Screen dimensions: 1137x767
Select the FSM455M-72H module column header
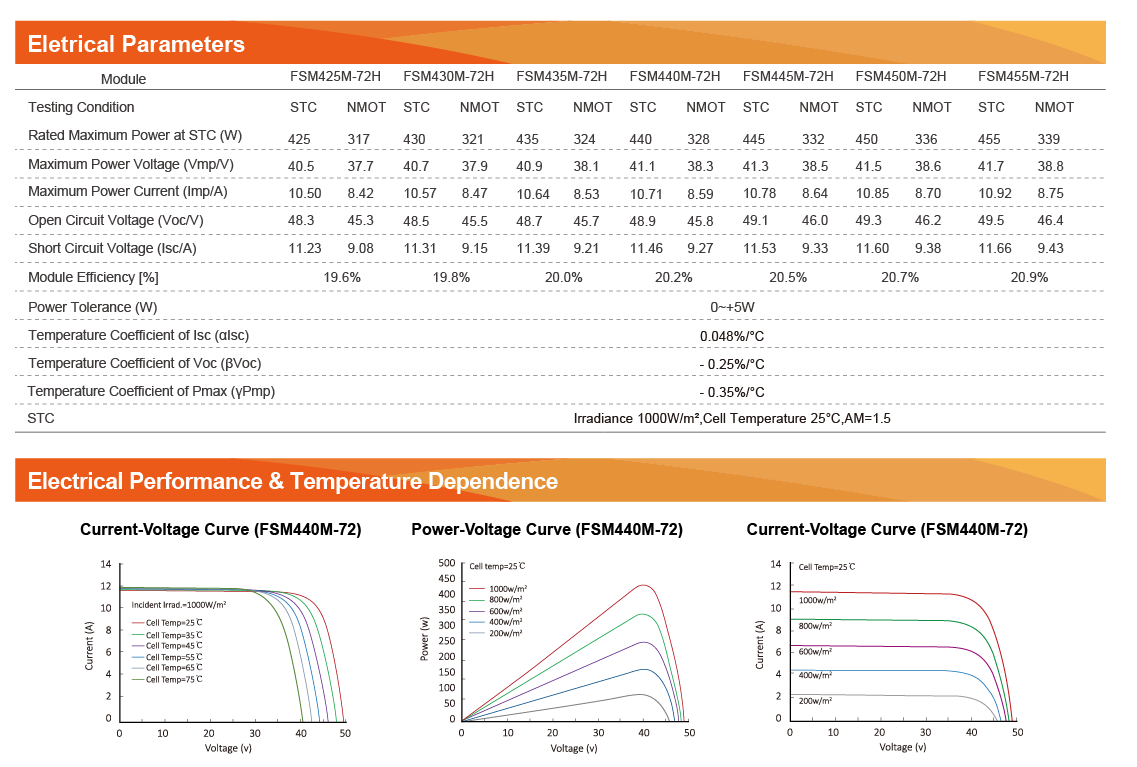pyautogui.click(x=1023, y=76)
